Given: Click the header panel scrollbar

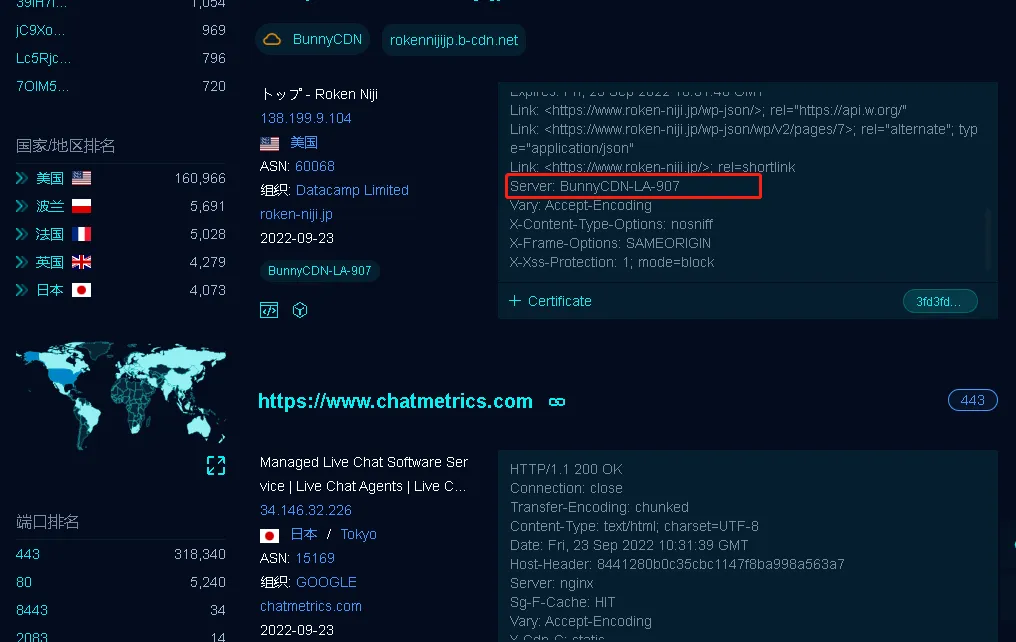Looking at the screenshot, I should 988,238.
